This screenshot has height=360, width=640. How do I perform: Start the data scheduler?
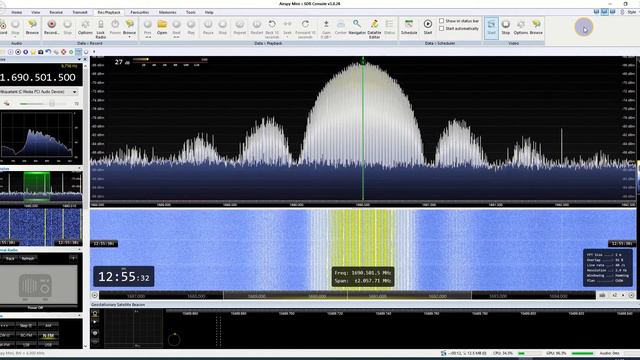coord(428,27)
